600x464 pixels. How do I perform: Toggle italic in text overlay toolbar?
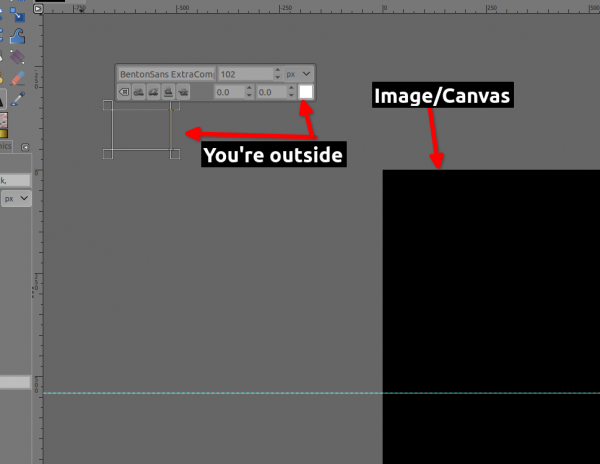click(x=153, y=92)
